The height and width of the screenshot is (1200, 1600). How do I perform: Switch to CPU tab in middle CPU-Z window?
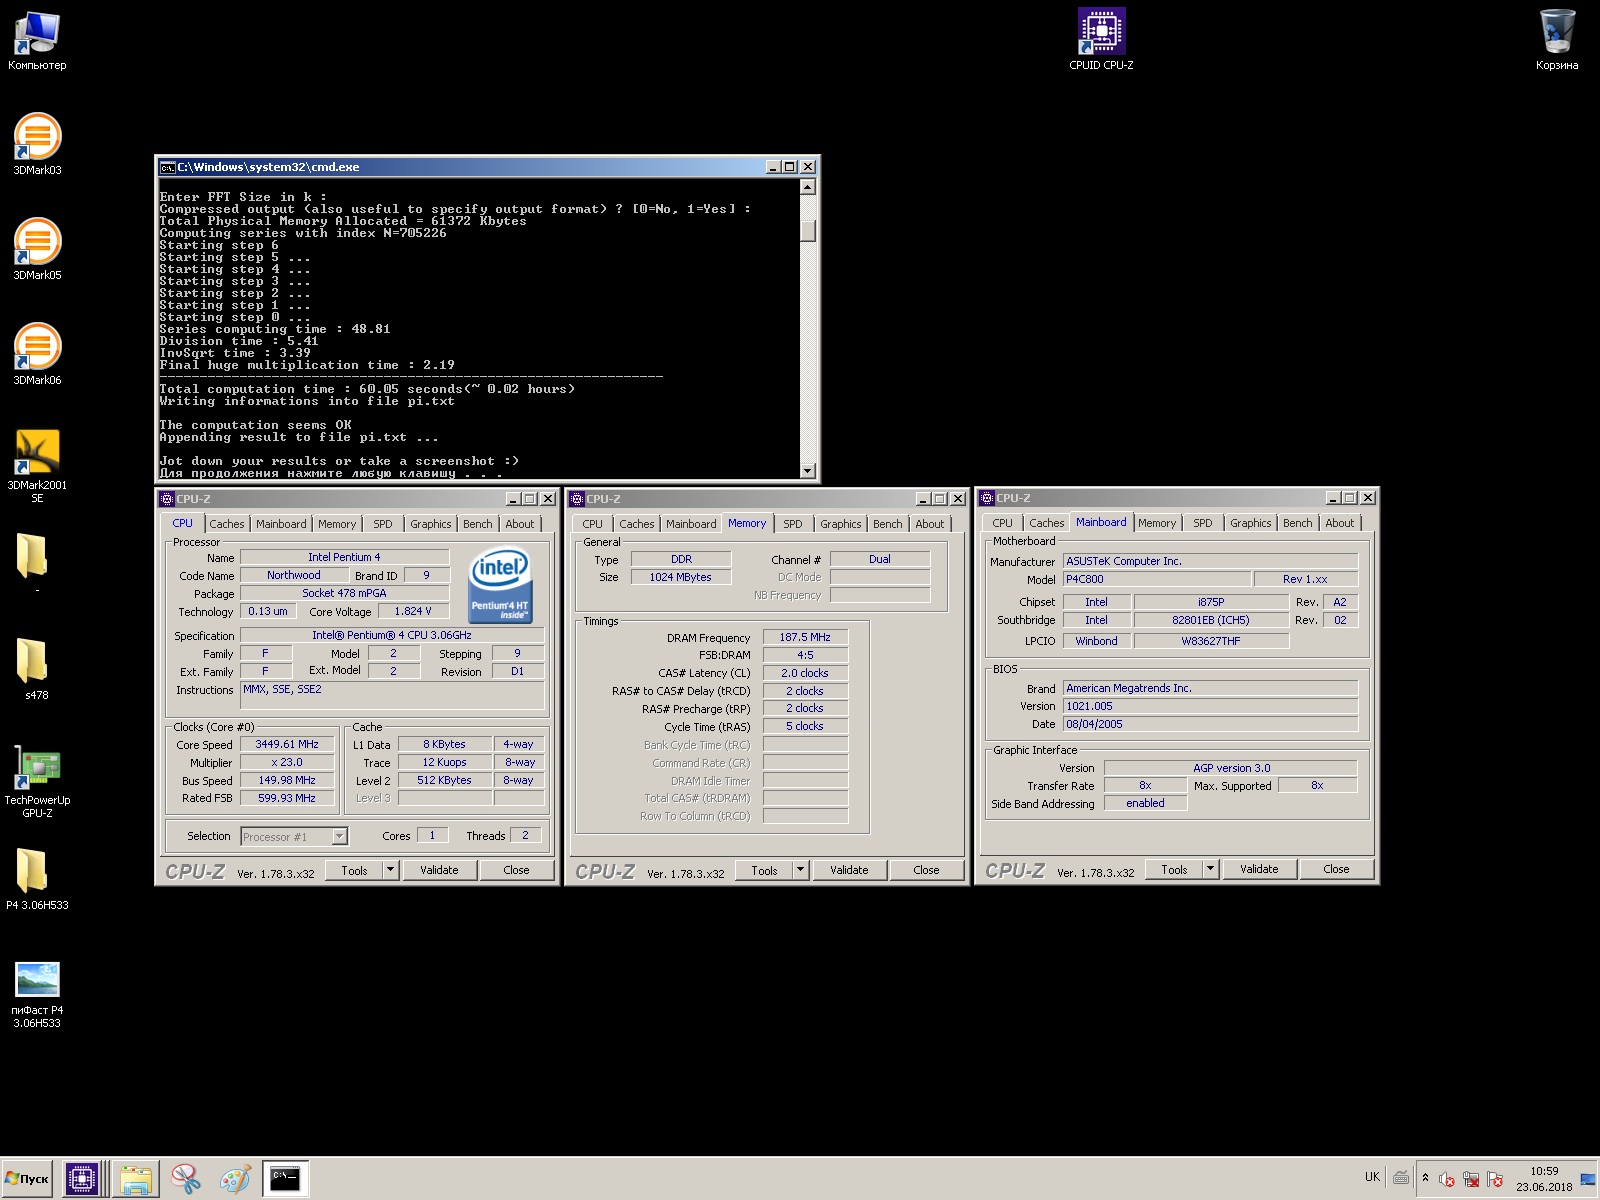tap(593, 524)
